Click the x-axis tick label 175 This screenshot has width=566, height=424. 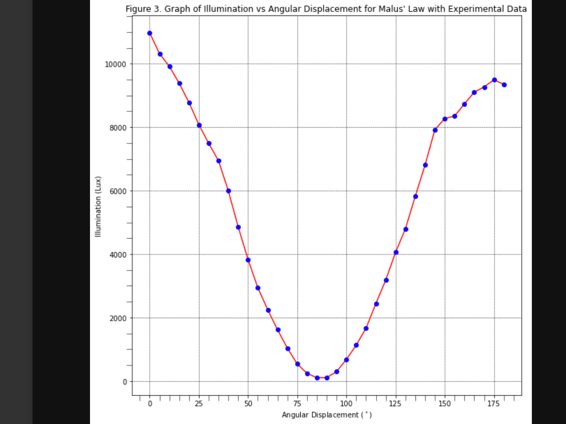pos(494,404)
